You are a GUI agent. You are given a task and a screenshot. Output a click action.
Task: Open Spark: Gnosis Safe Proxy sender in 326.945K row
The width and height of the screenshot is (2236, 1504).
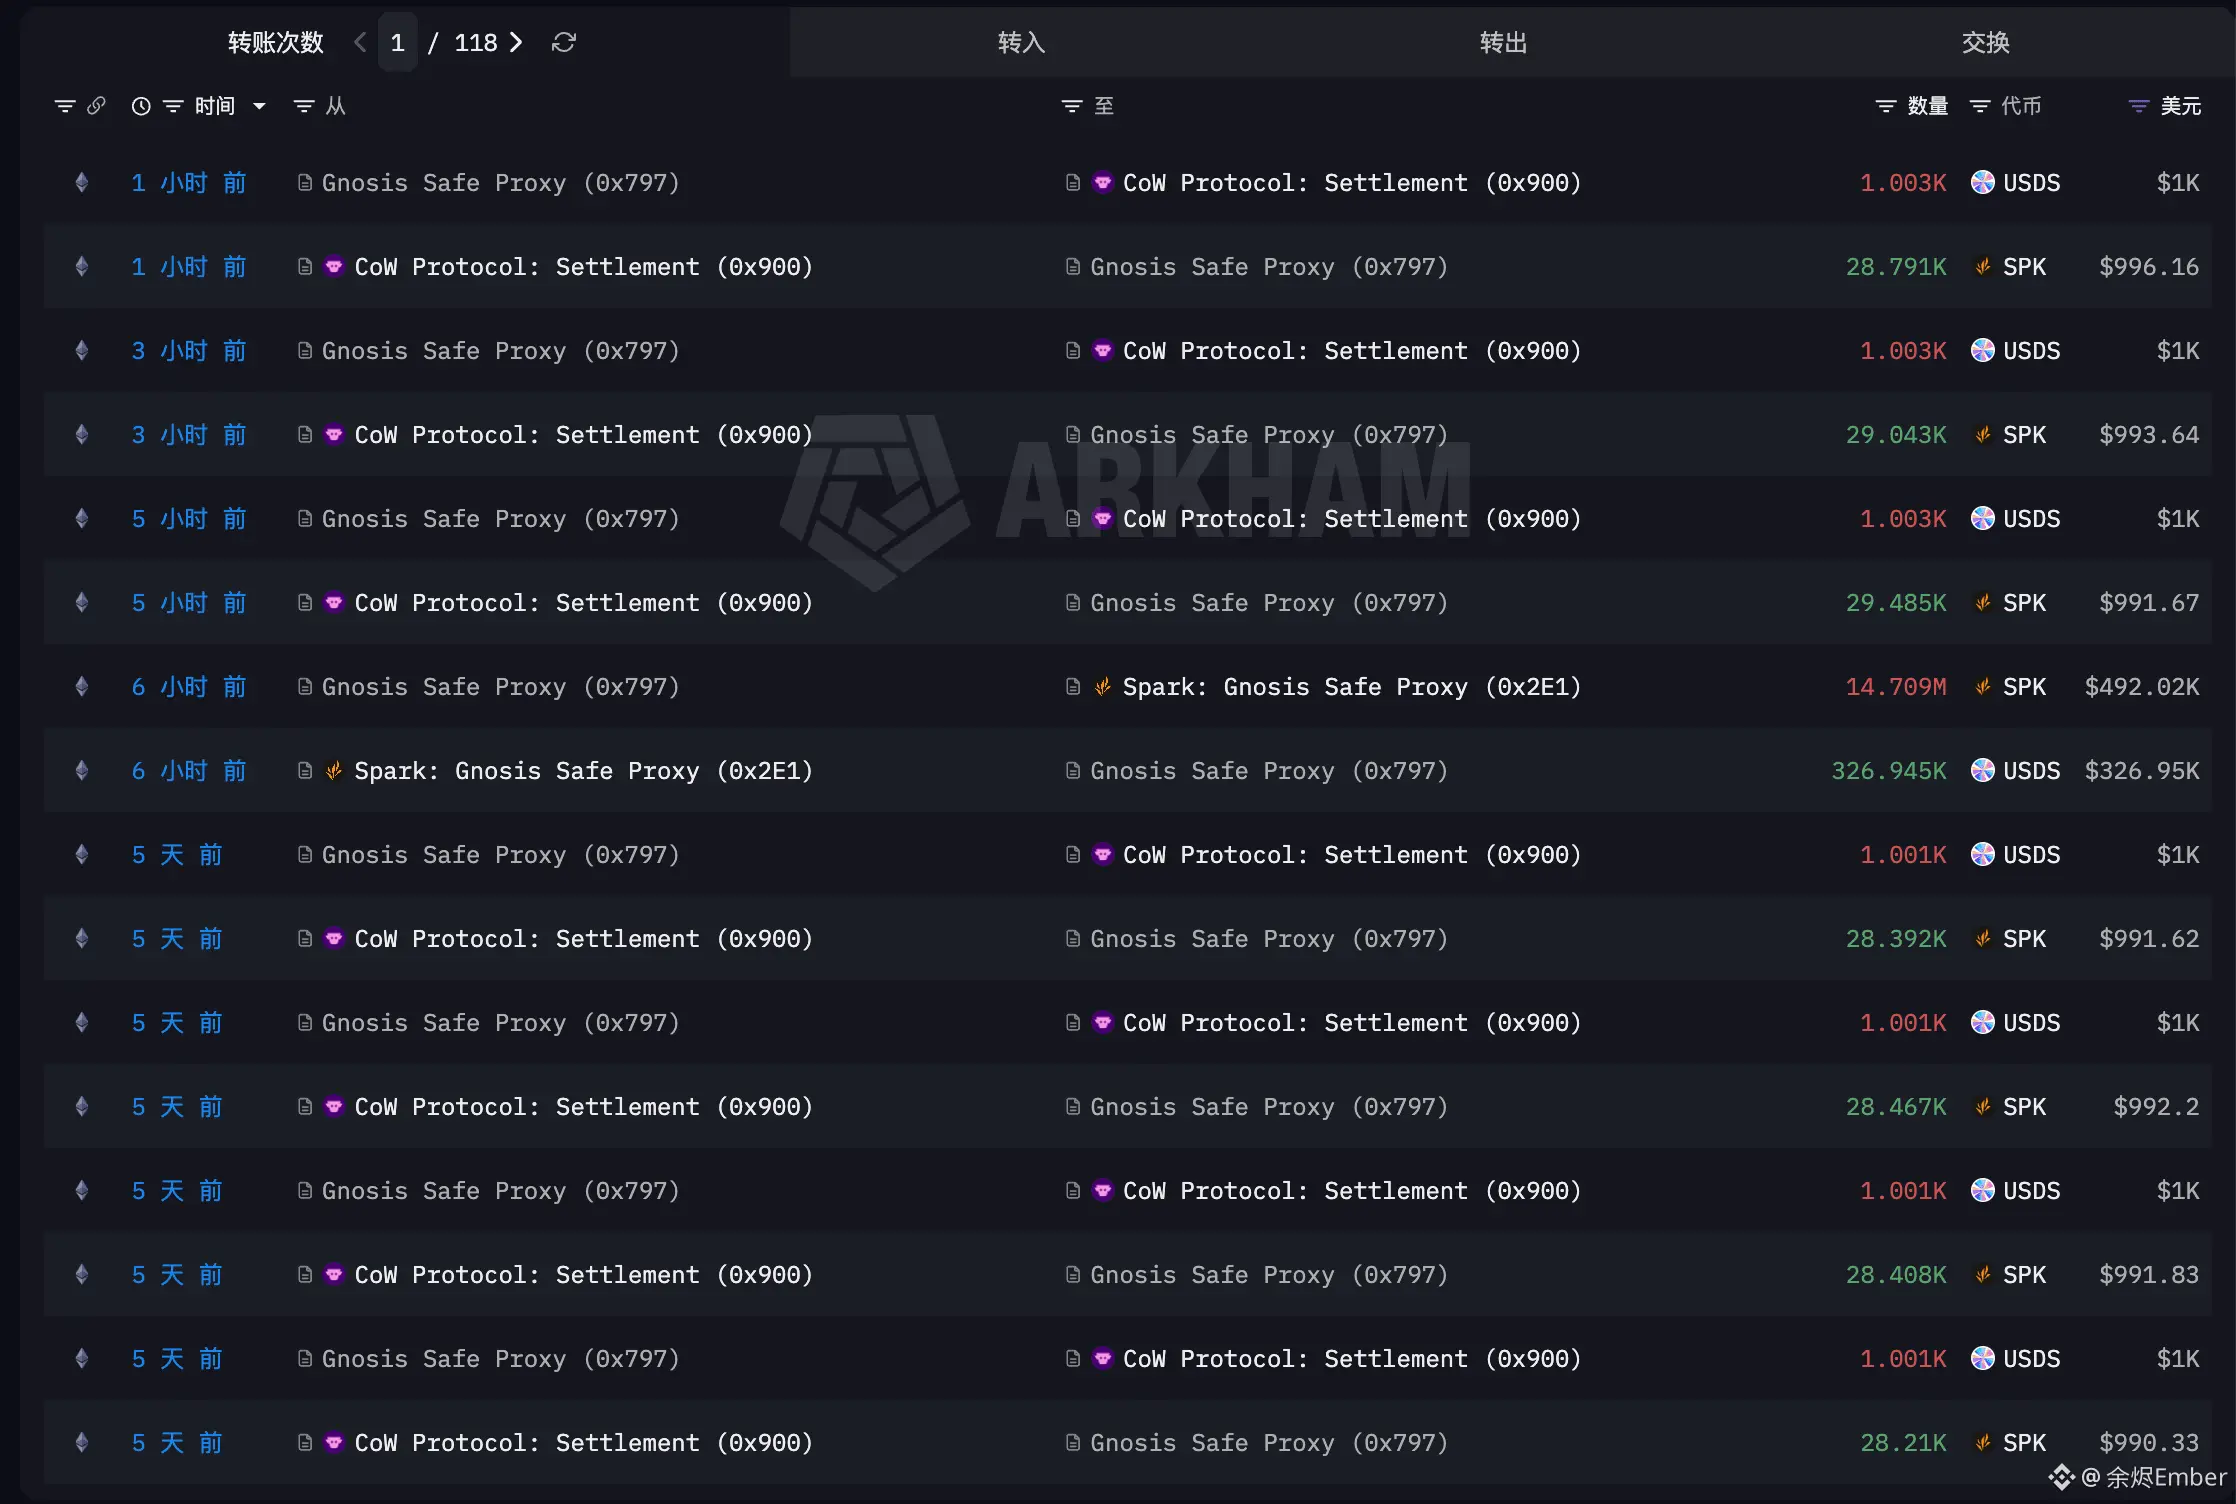pos(584,771)
